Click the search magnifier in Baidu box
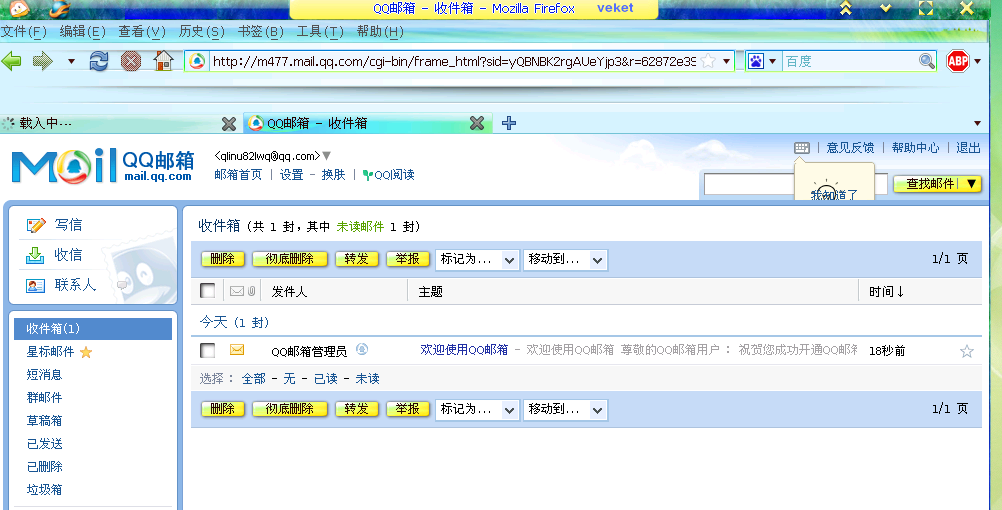The image size is (1002, 510). click(927, 61)
